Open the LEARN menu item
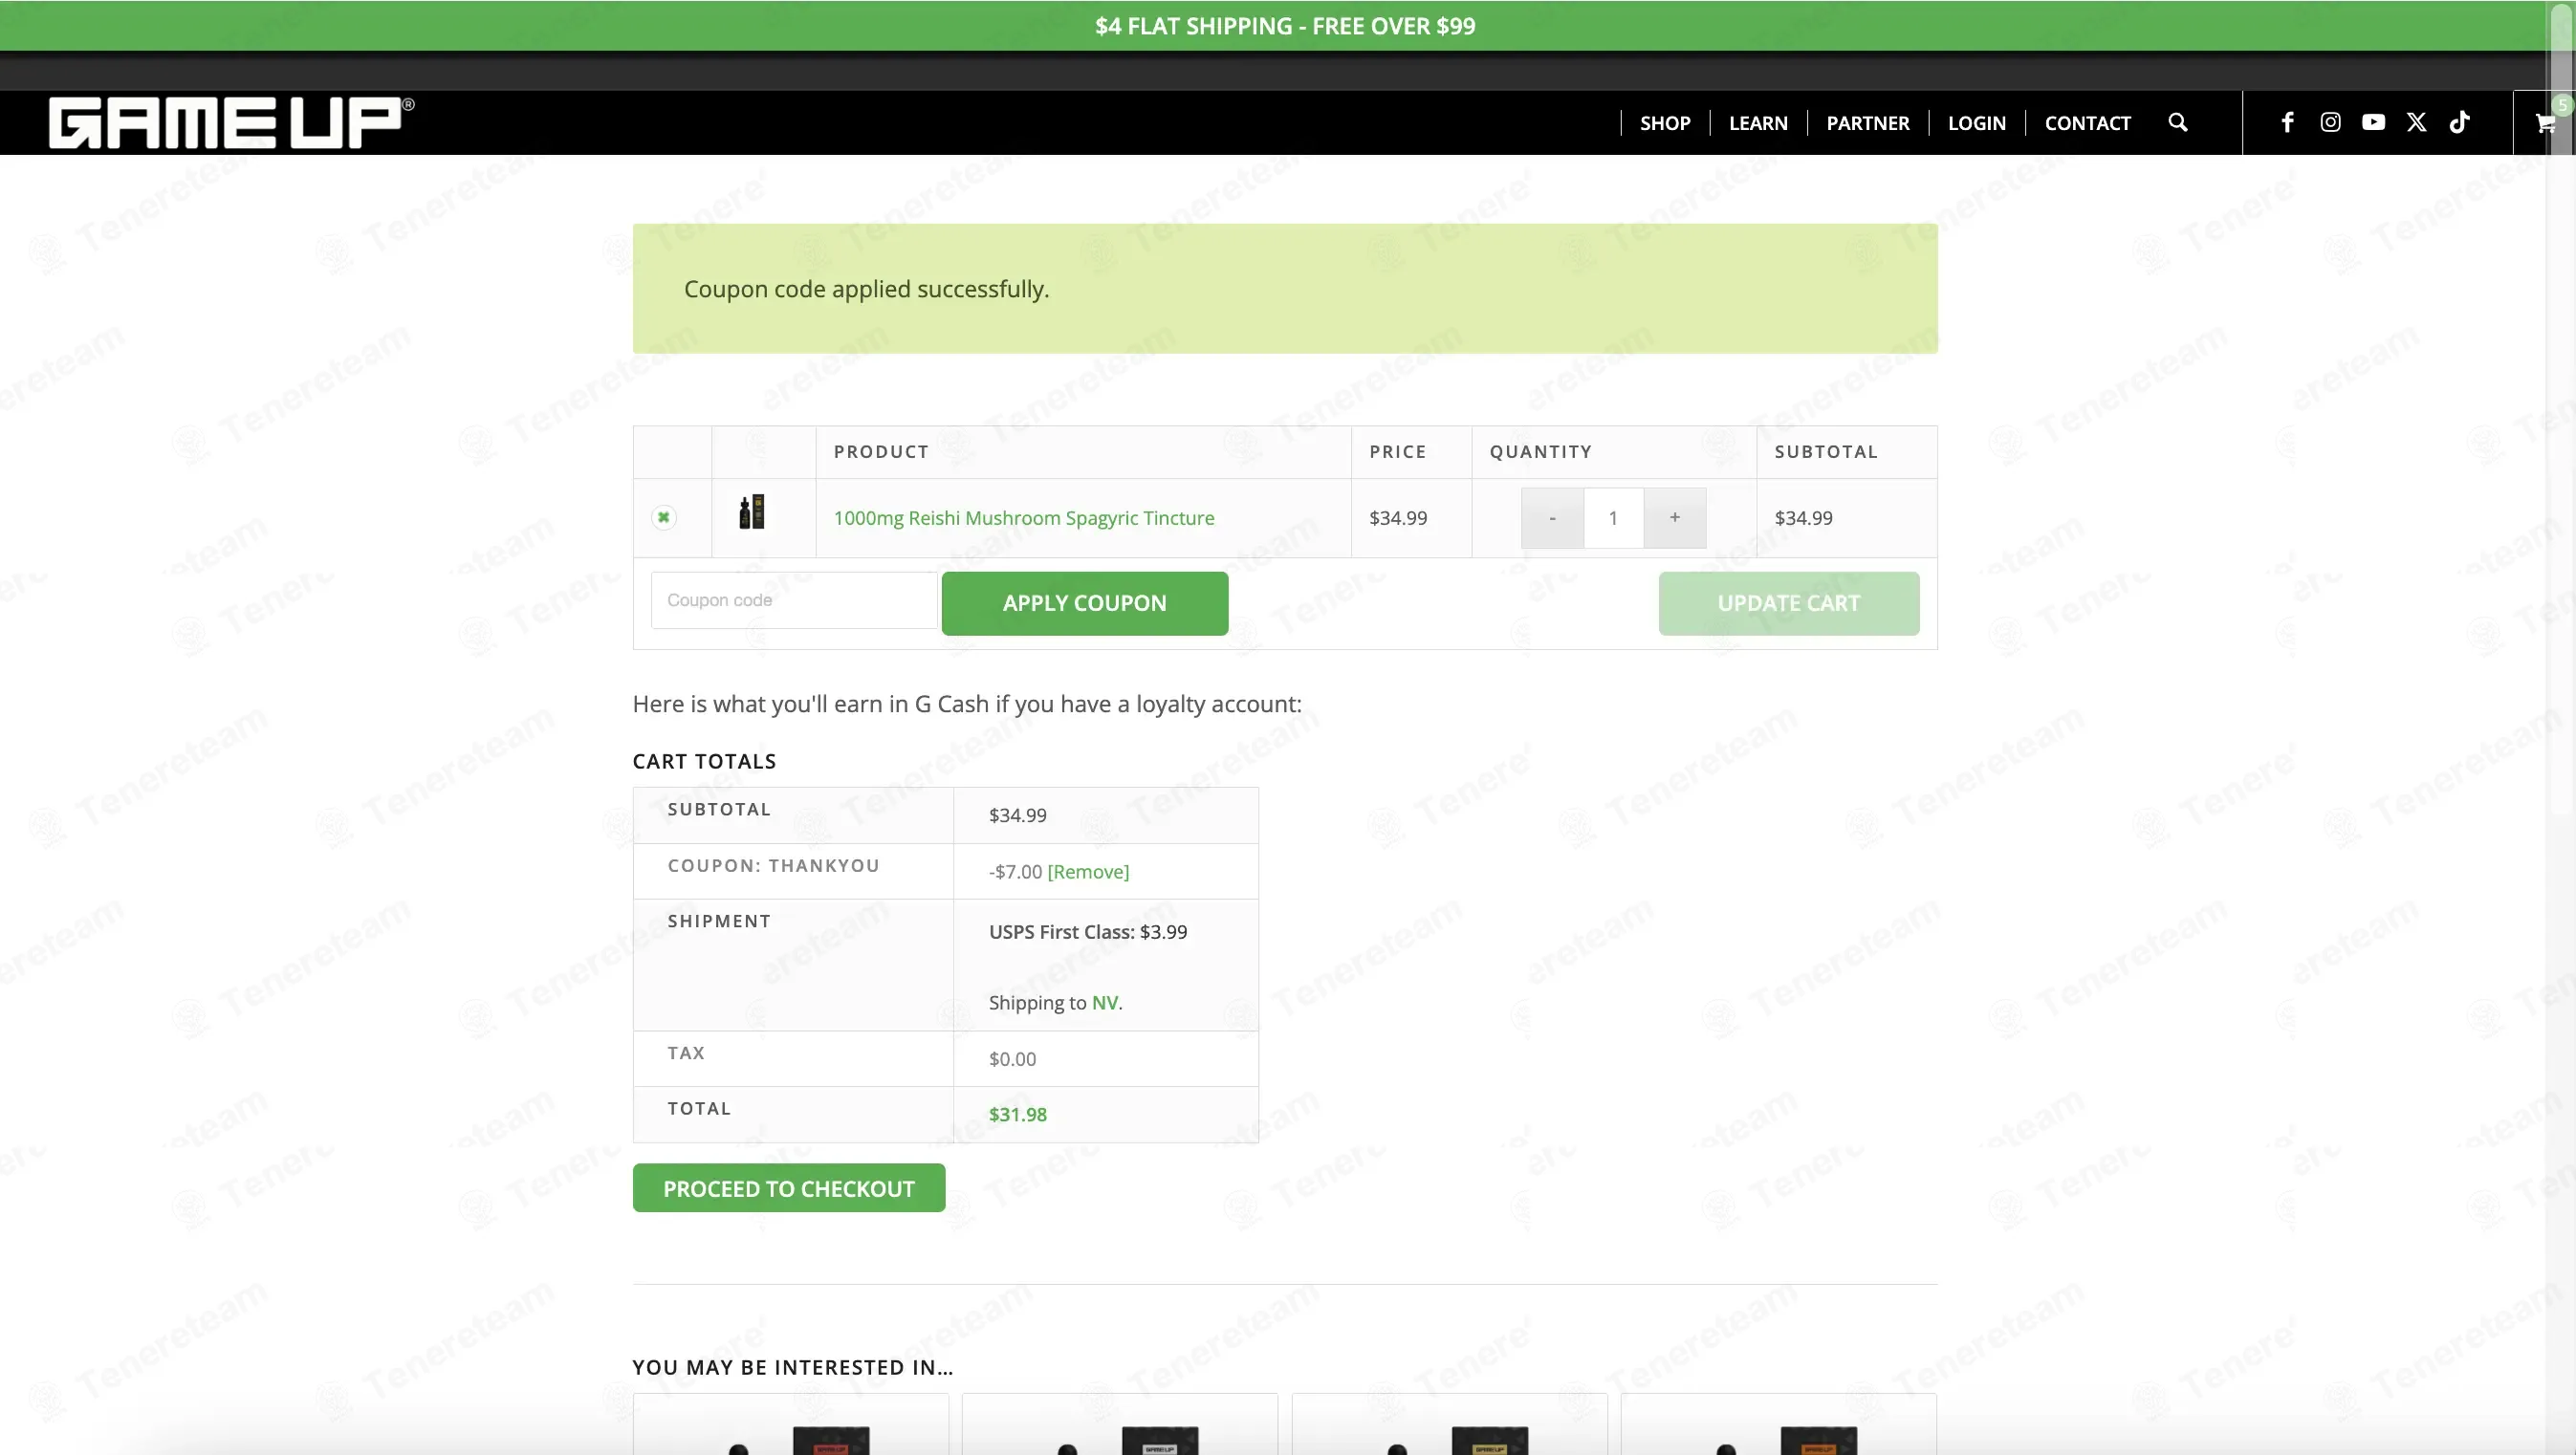The height and width of the screenshot is (1455, 2576). (x=1758, y=123)
